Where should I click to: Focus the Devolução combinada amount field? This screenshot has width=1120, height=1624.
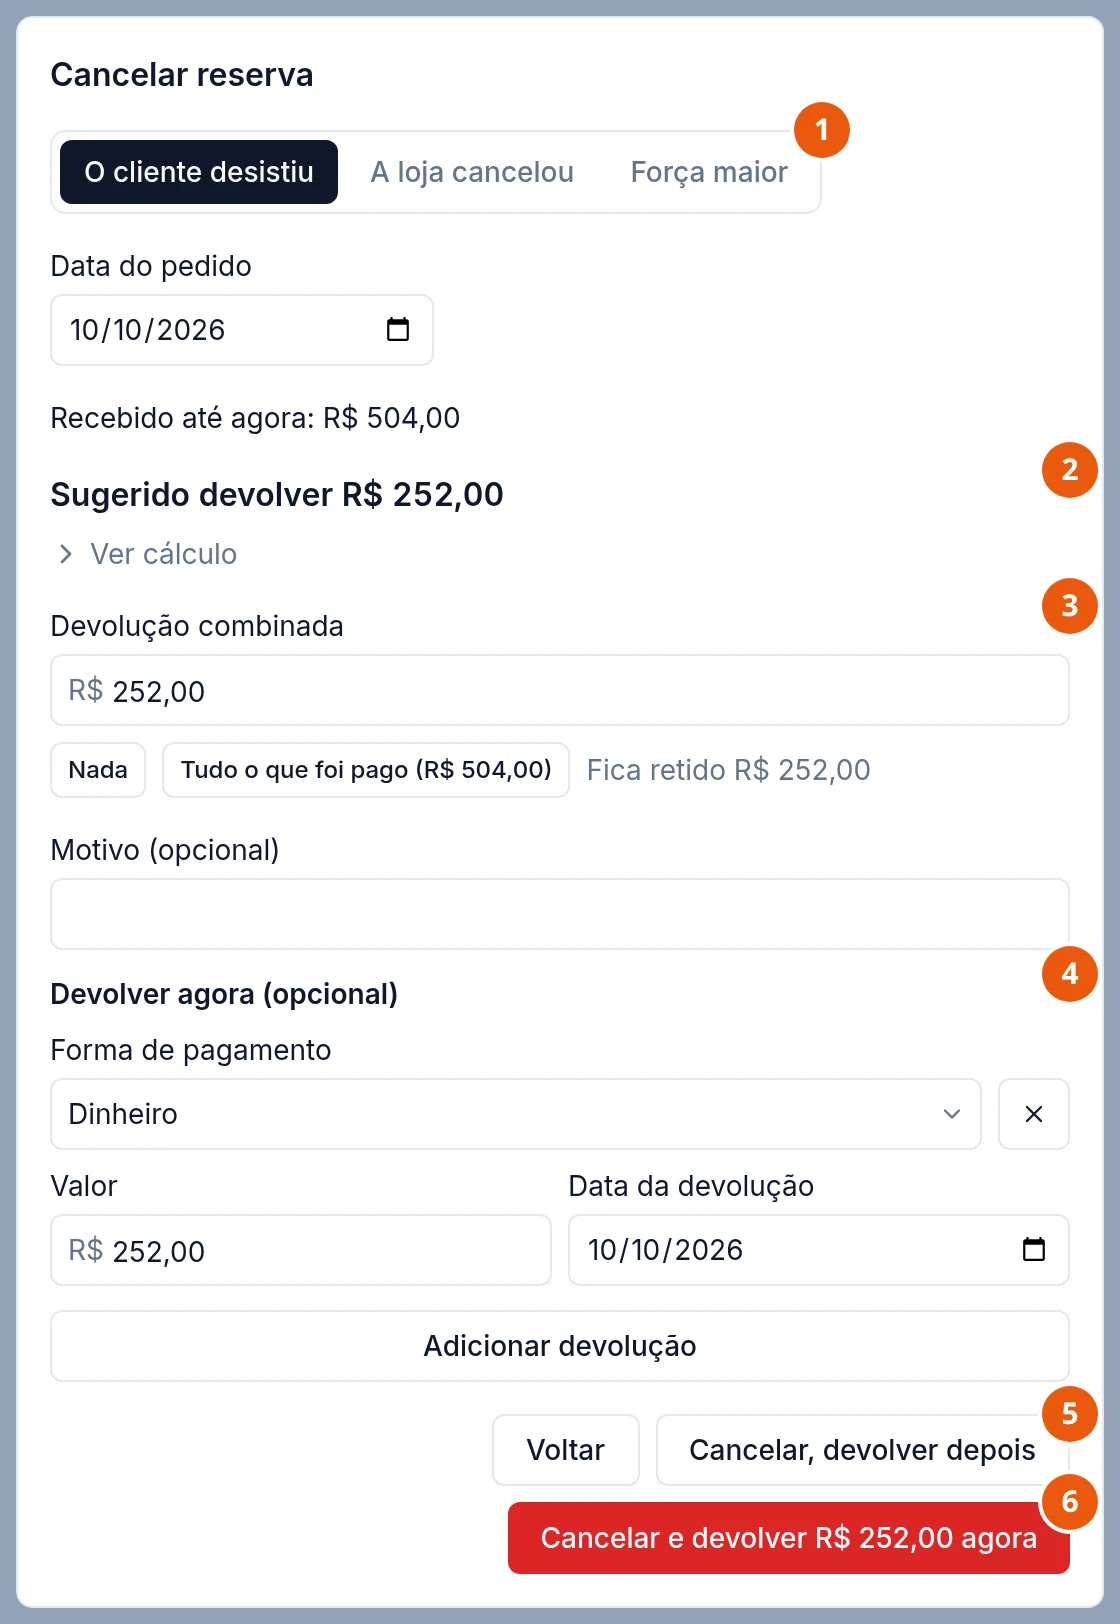(x=560, y=690)
